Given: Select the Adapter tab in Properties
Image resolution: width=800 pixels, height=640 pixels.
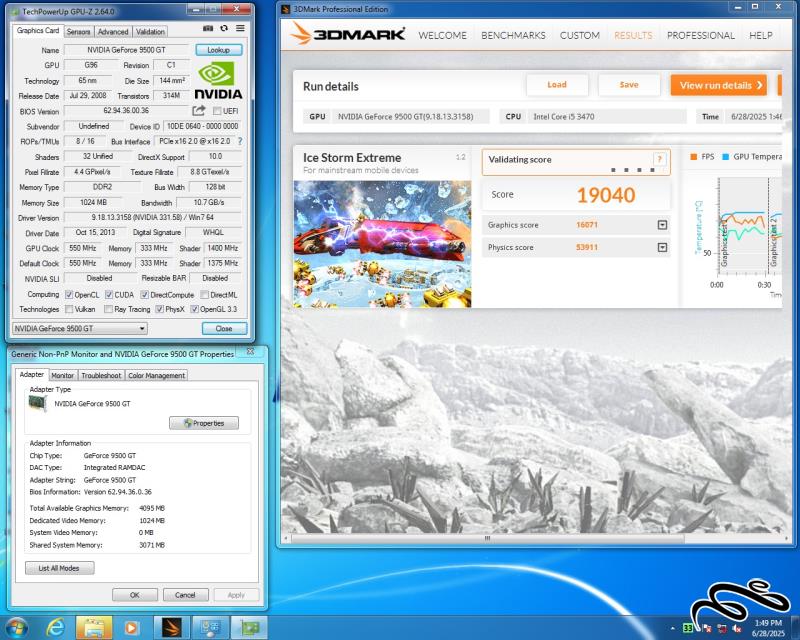Looking at the screenshot, I should click(x=32, y=374).
